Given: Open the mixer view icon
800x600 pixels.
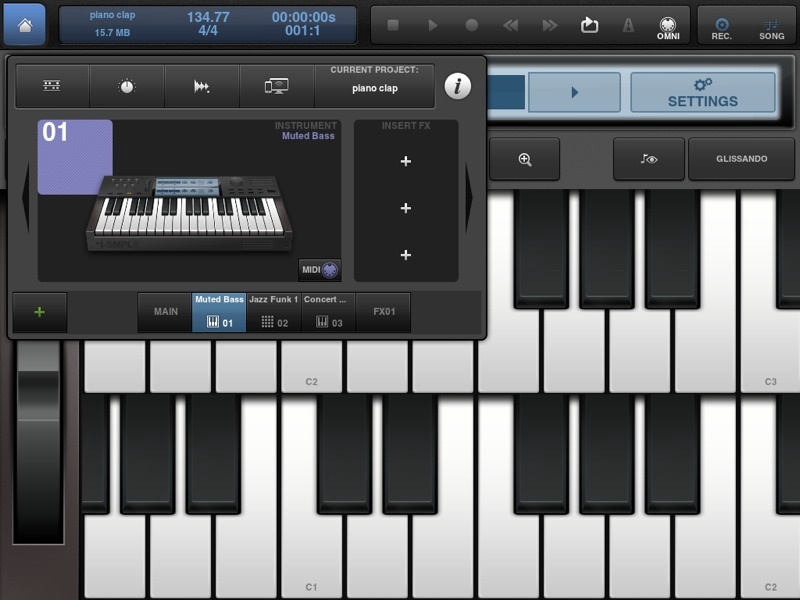Looking at the screenshot, I should pos(52,86).
